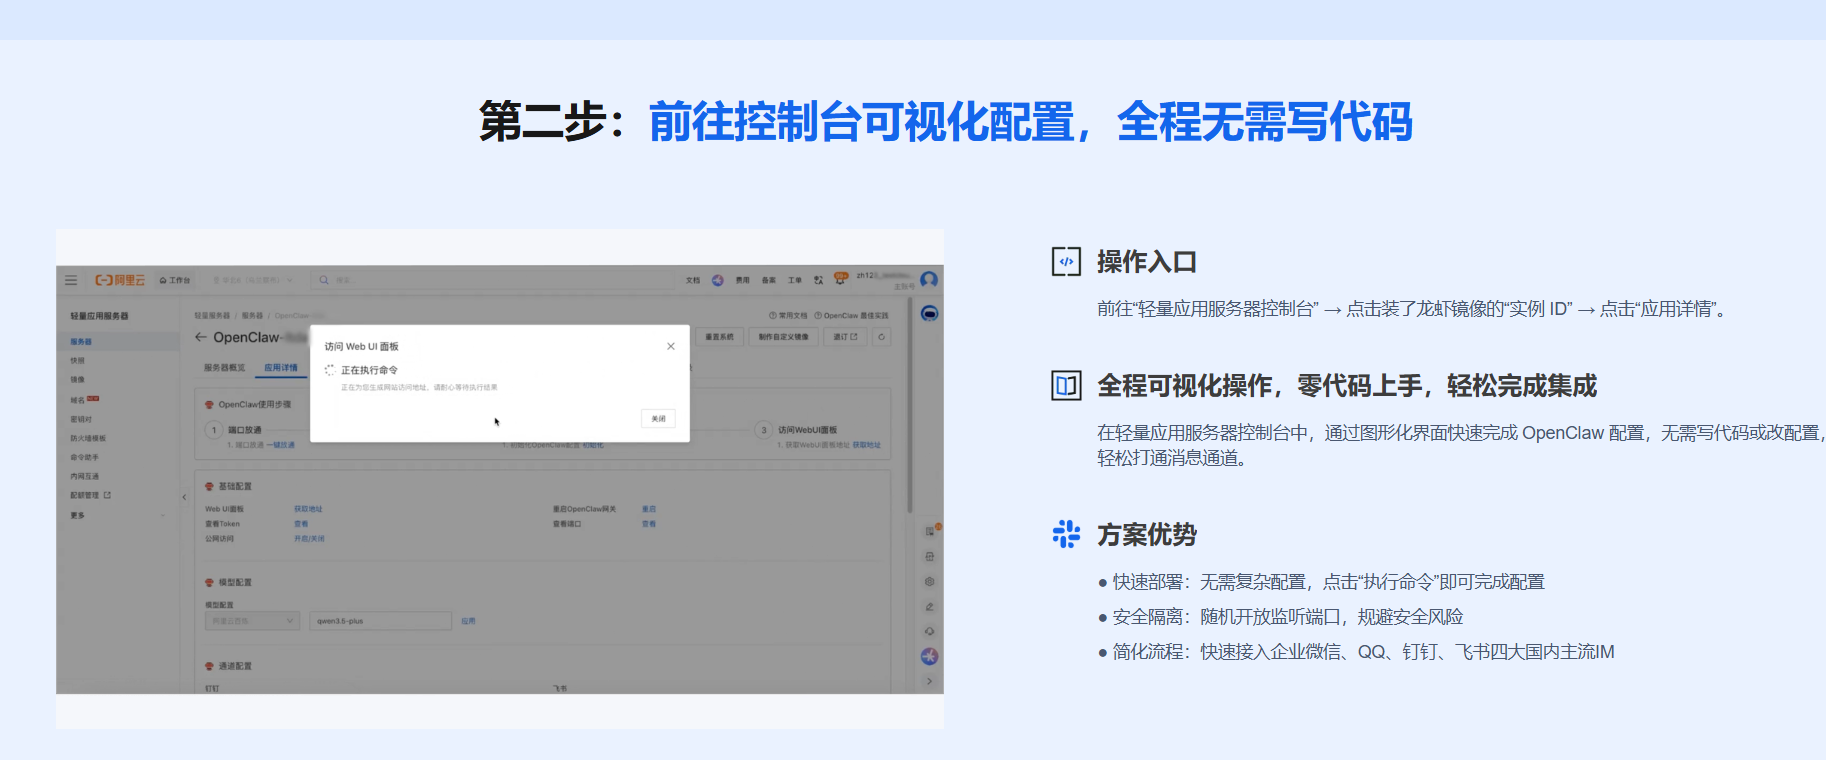1826x760 pixels.
Task: Click the purple star assistant icon in right rail
Action: [929, 656]
